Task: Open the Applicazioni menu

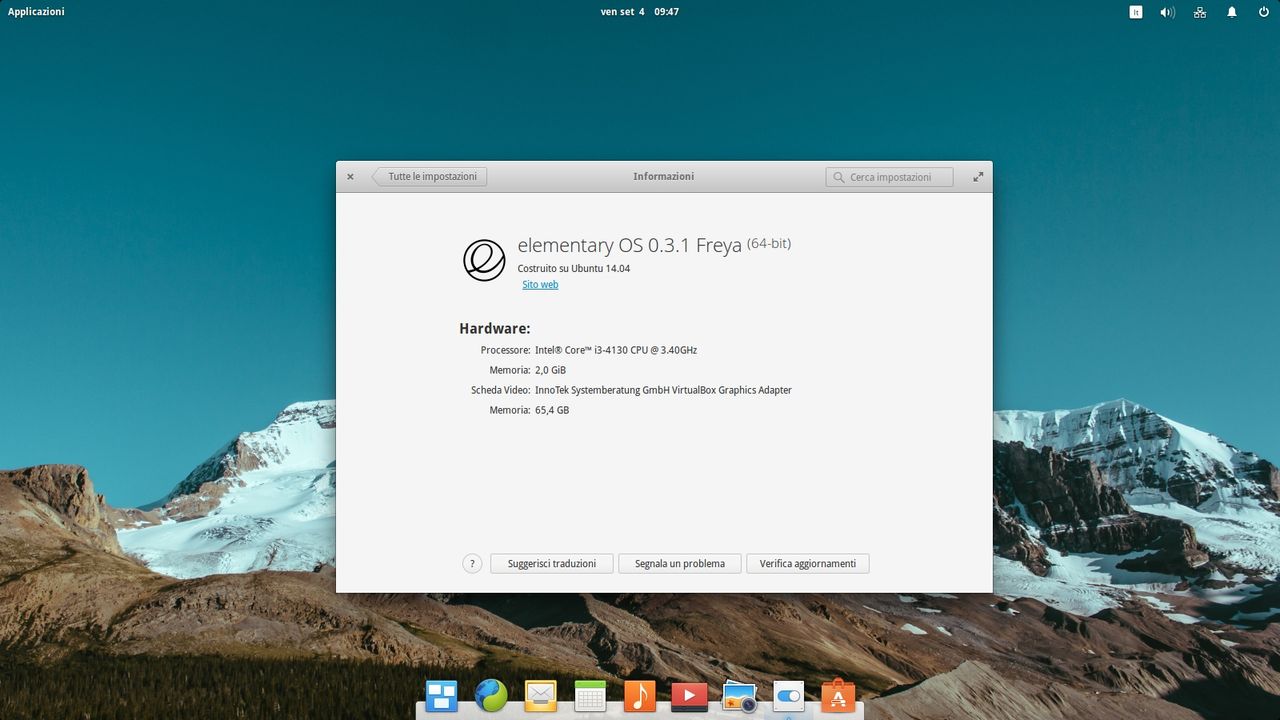Action: [36, 12]
